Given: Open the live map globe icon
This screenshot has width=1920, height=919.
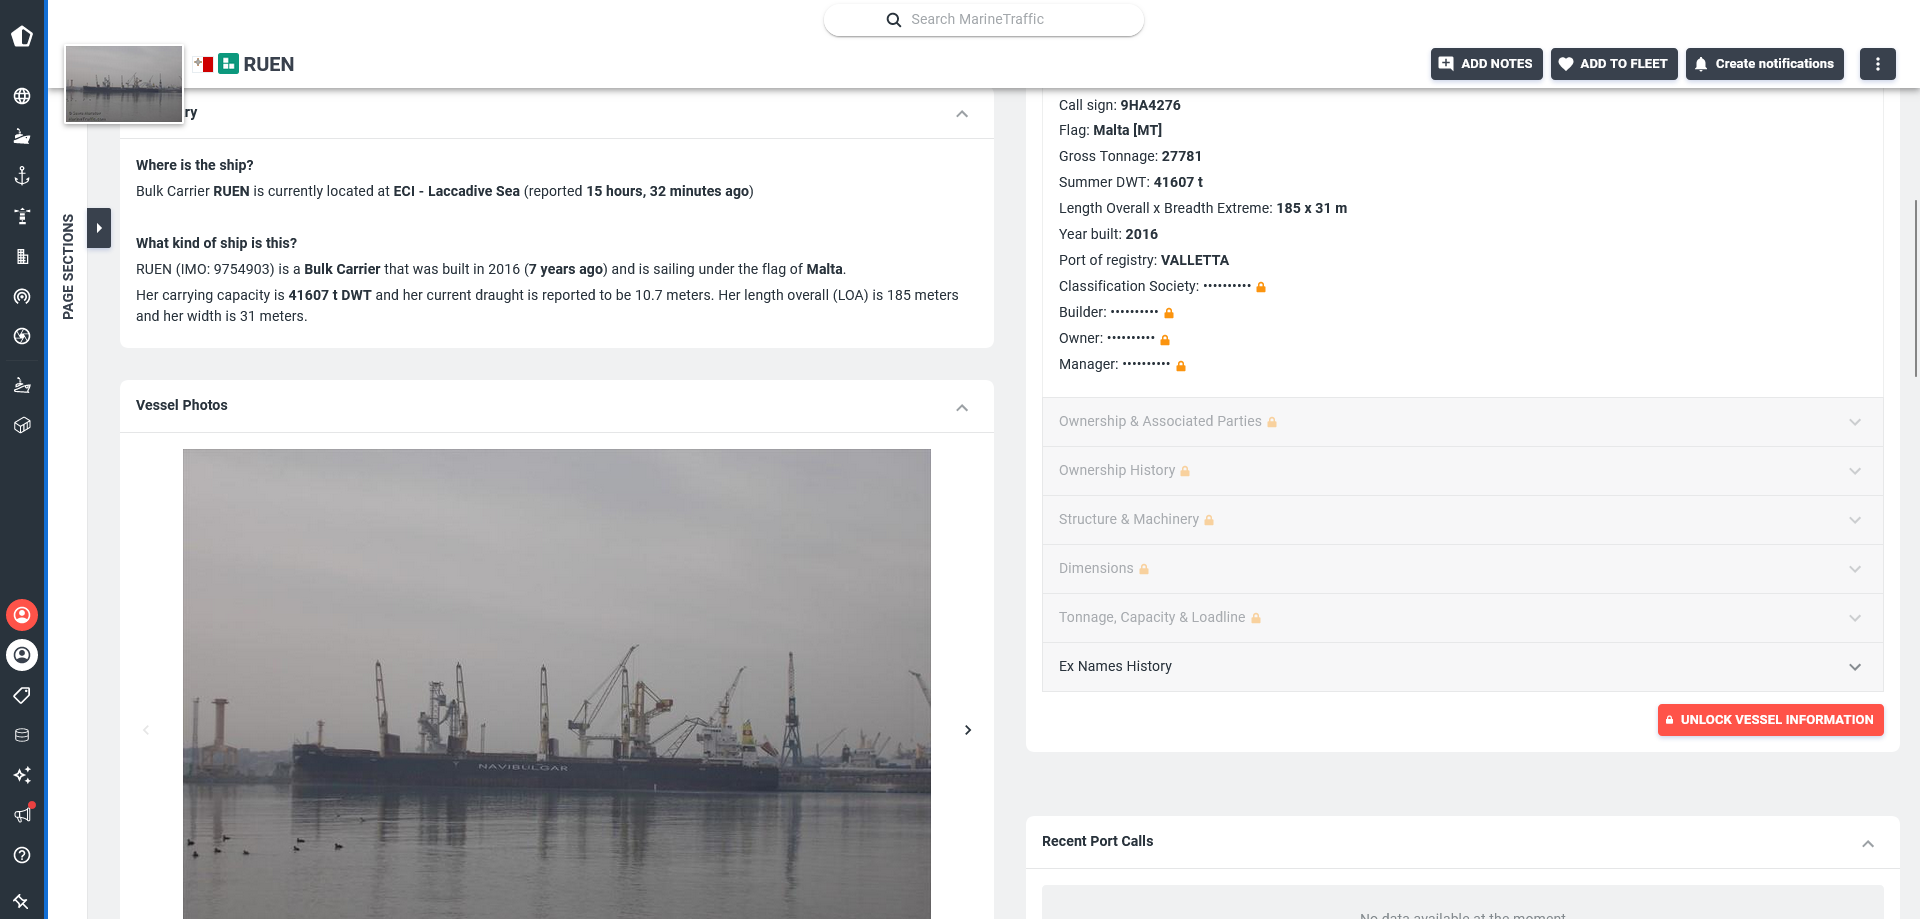Looking at the screenshot, I should tap(22, 96).
